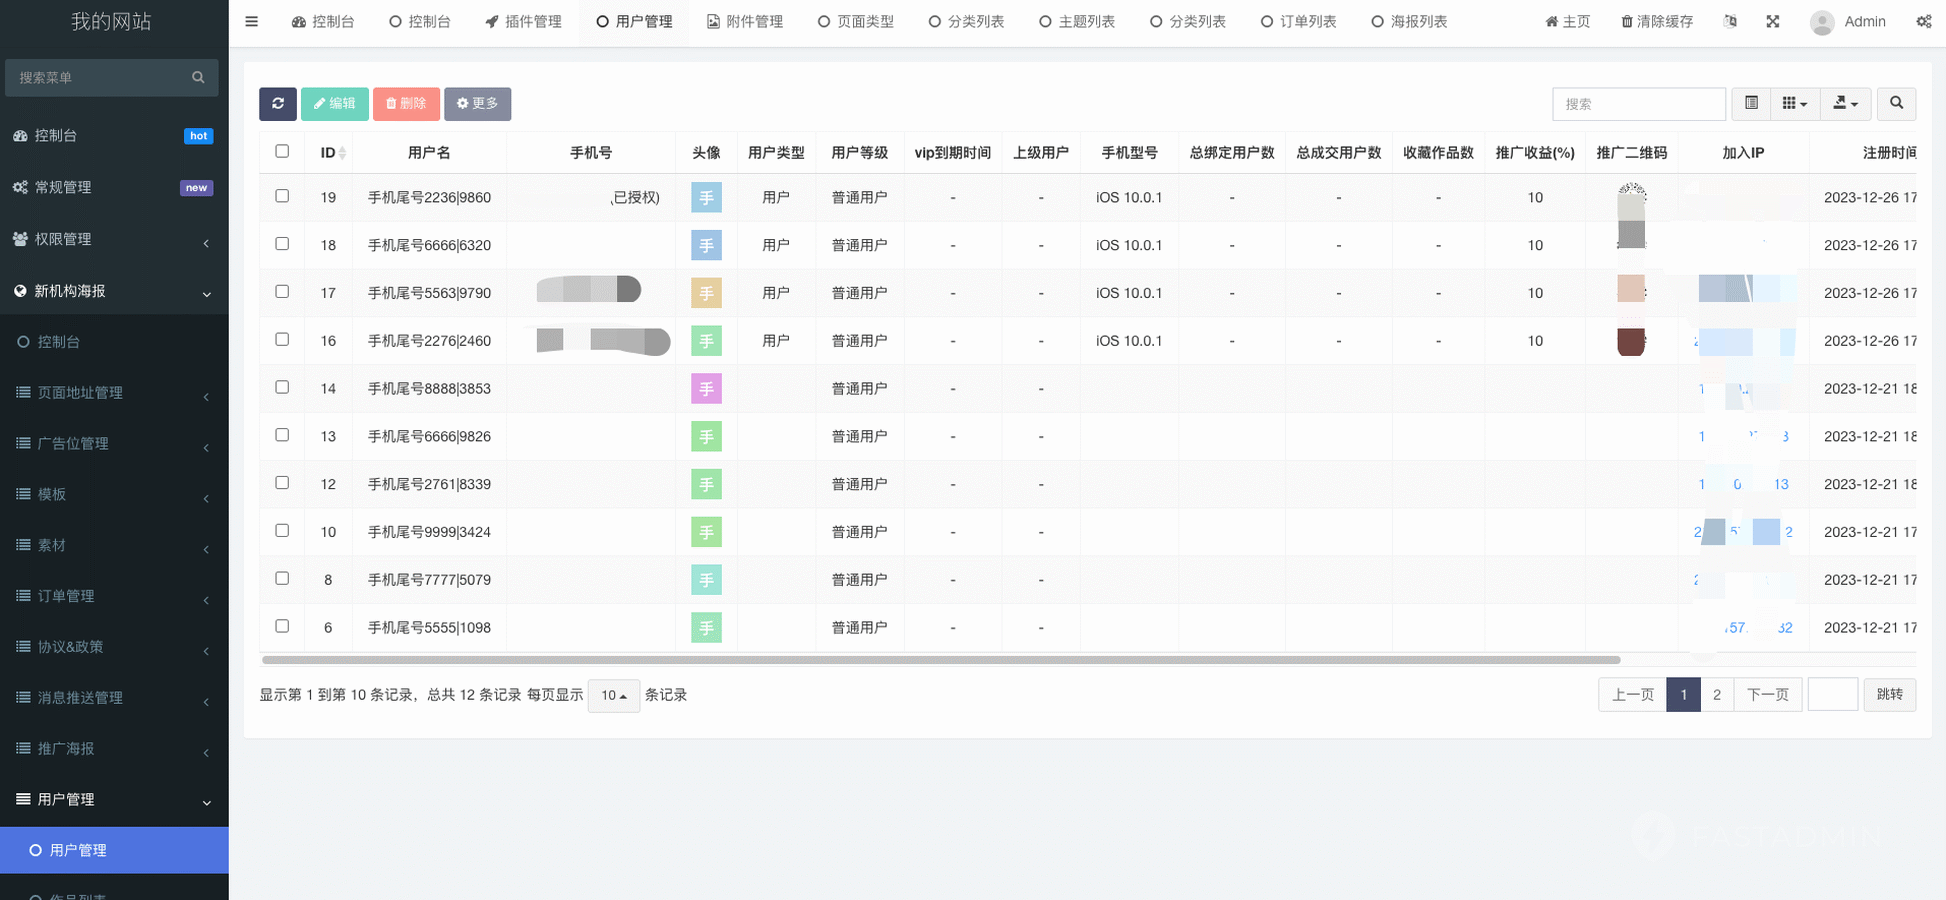Click the settings gears icon top-right
Viewport: 1946px width, 900px height.
point(1923,22)
